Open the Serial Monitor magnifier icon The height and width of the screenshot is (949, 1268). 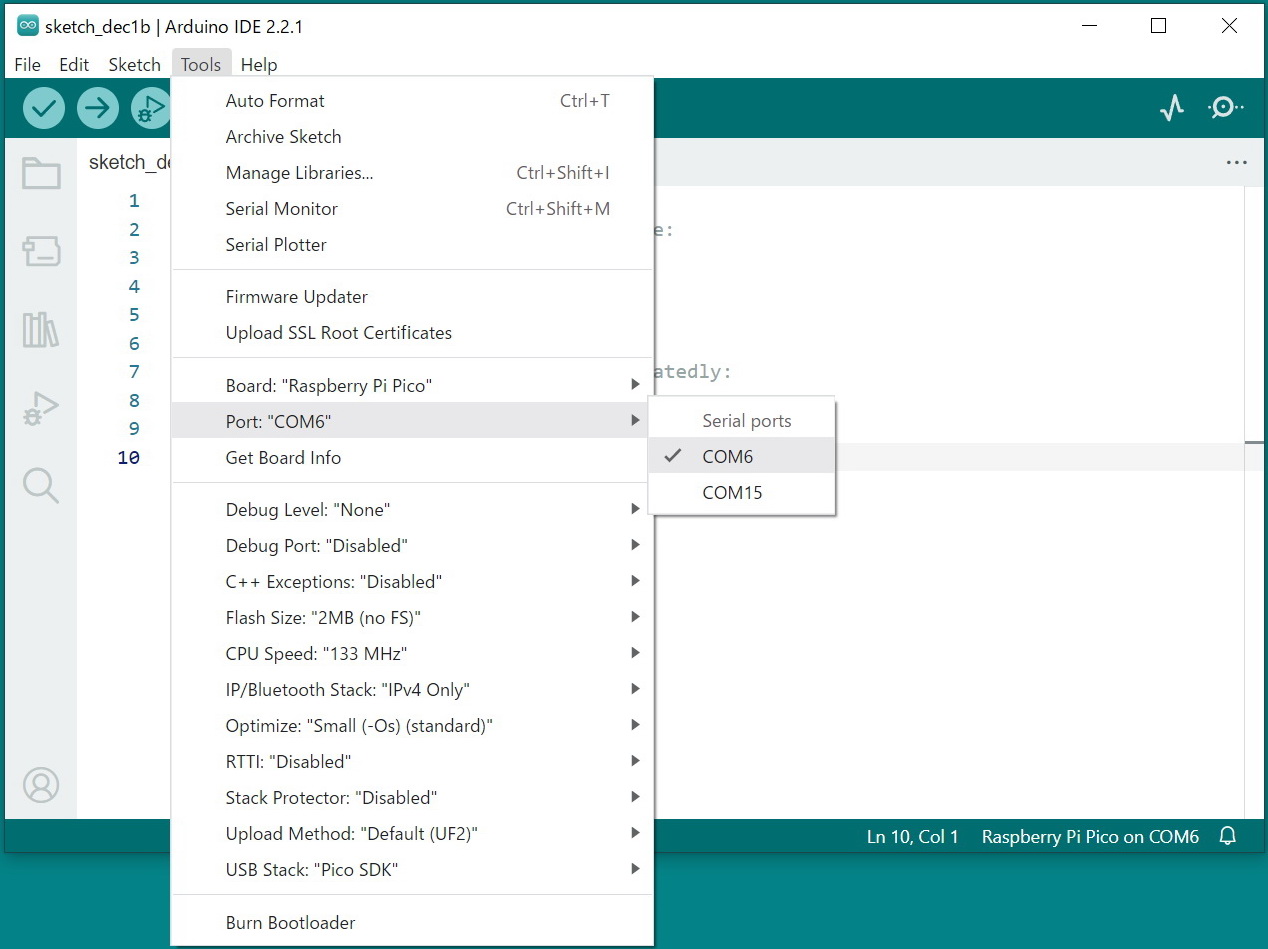(x=1225, y=108)
